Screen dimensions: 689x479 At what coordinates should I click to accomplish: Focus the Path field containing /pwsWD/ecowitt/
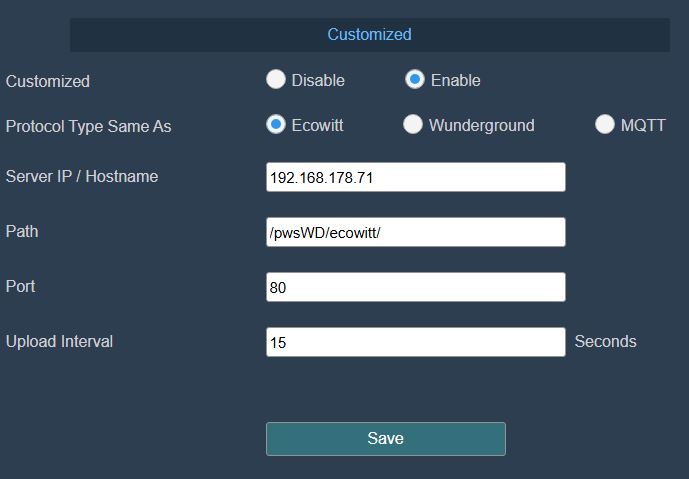415,232
